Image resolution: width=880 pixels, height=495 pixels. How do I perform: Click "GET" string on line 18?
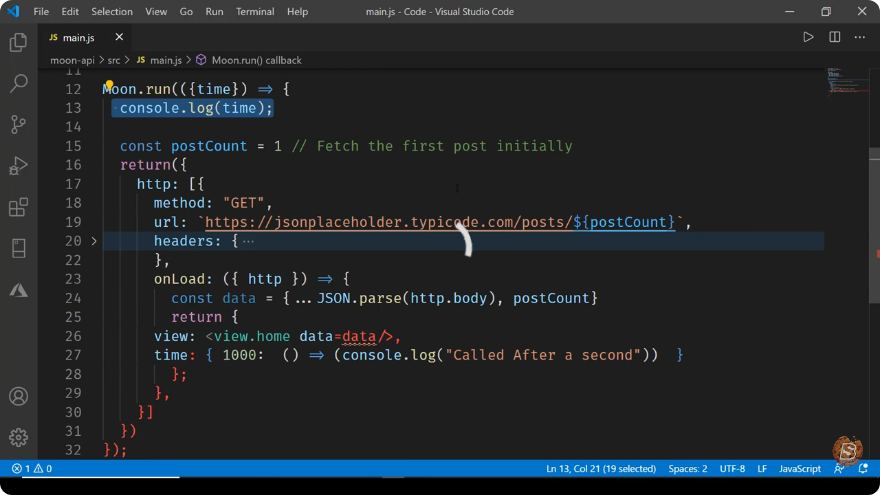click(x=244, y=203)
